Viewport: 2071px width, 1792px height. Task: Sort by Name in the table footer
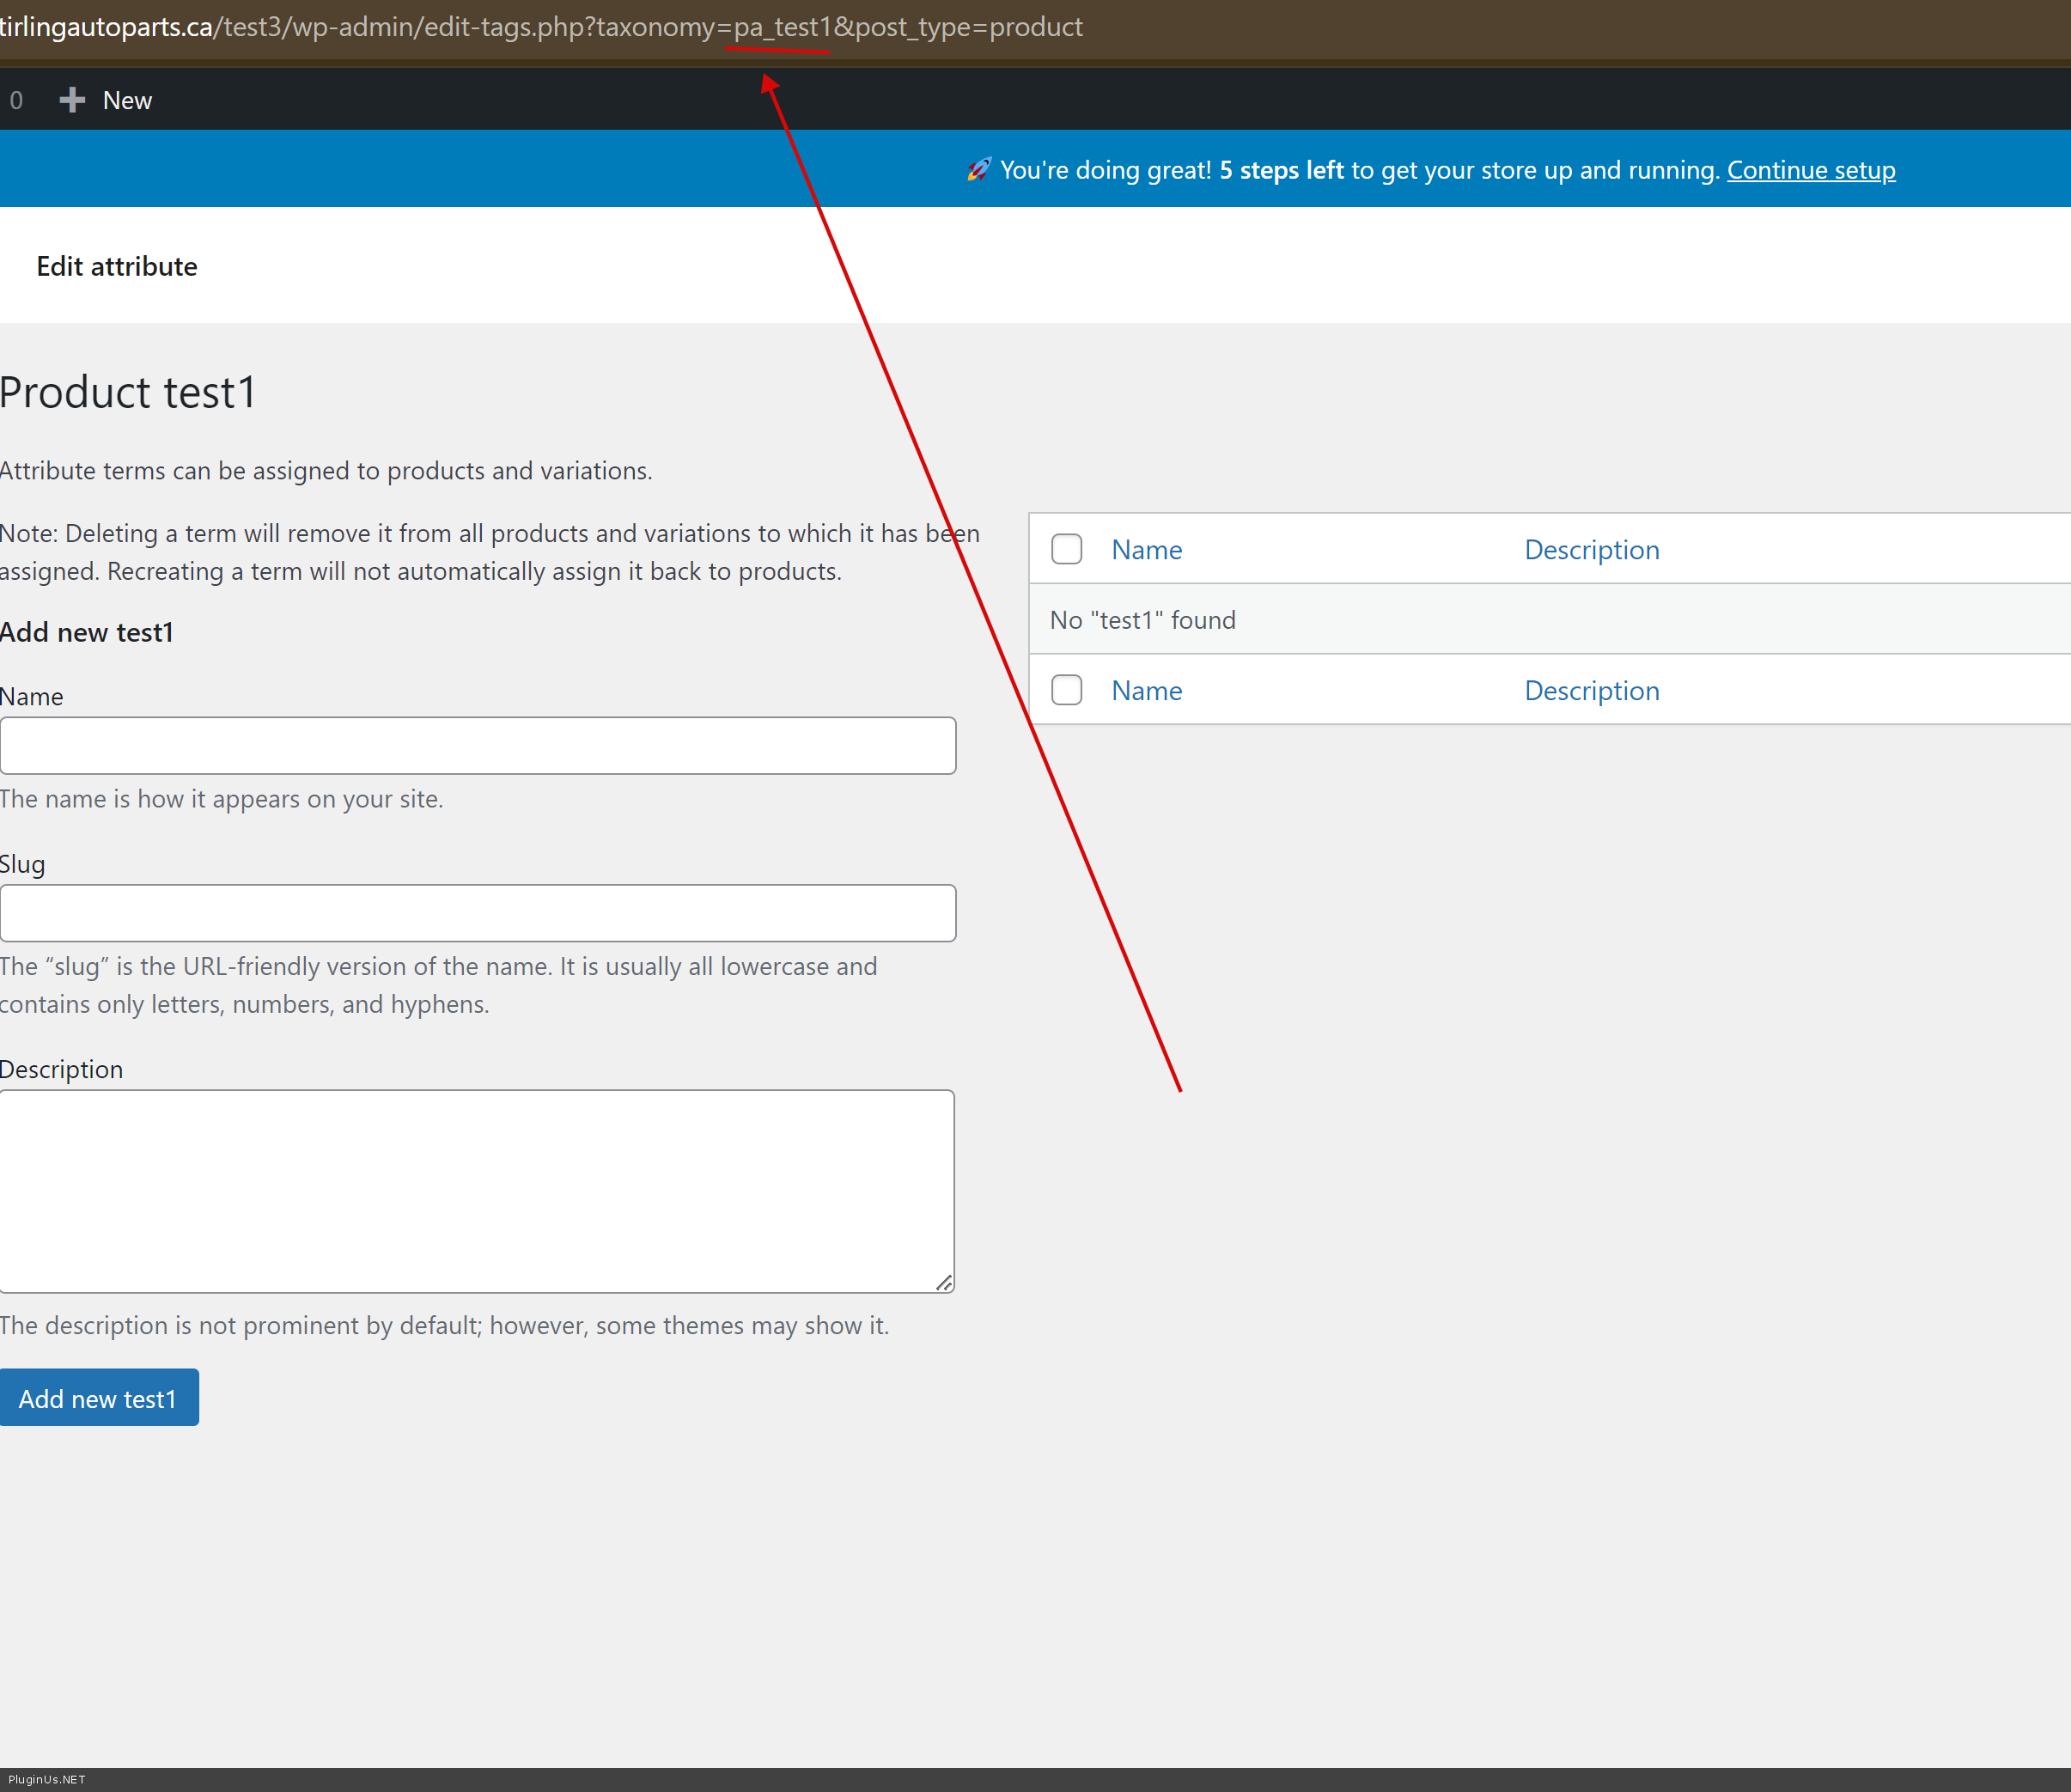[x=1146, y=691]
